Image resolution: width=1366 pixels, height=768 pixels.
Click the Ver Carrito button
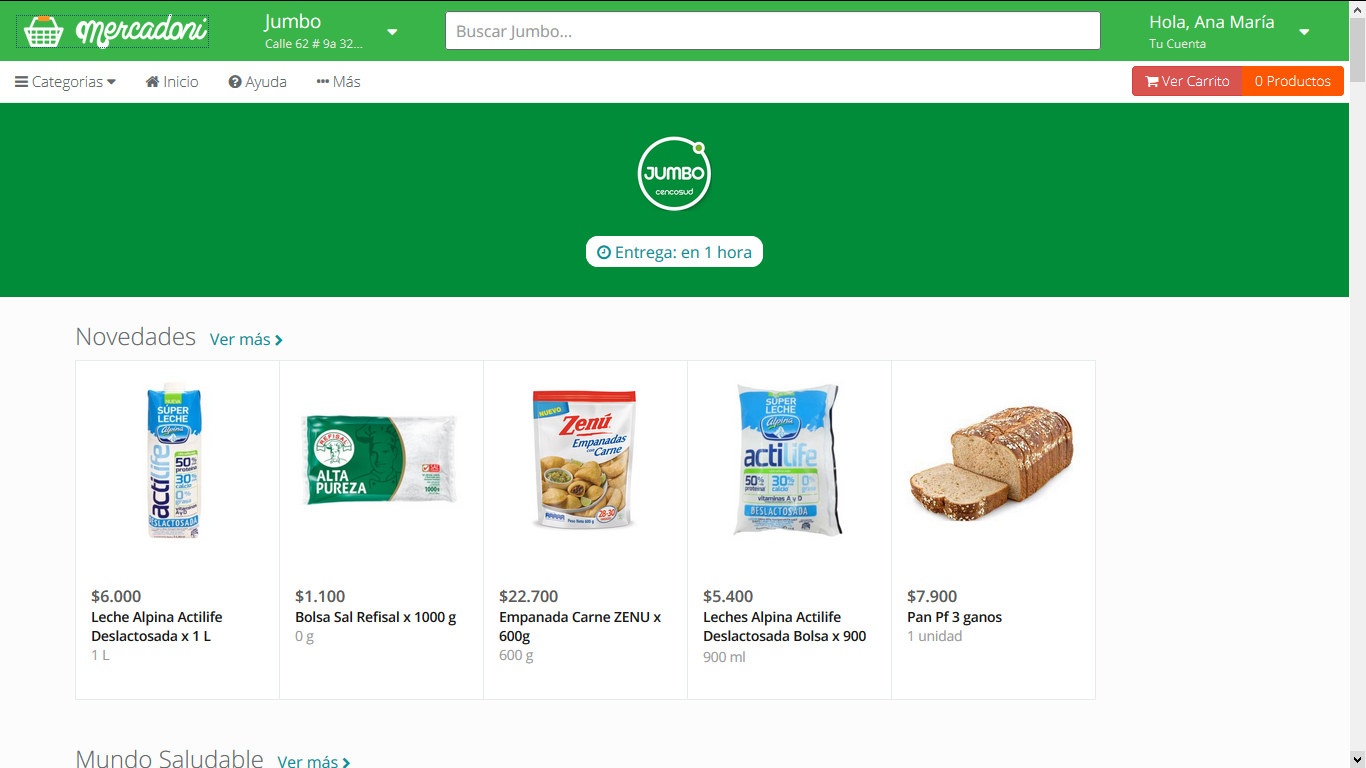1187,82
